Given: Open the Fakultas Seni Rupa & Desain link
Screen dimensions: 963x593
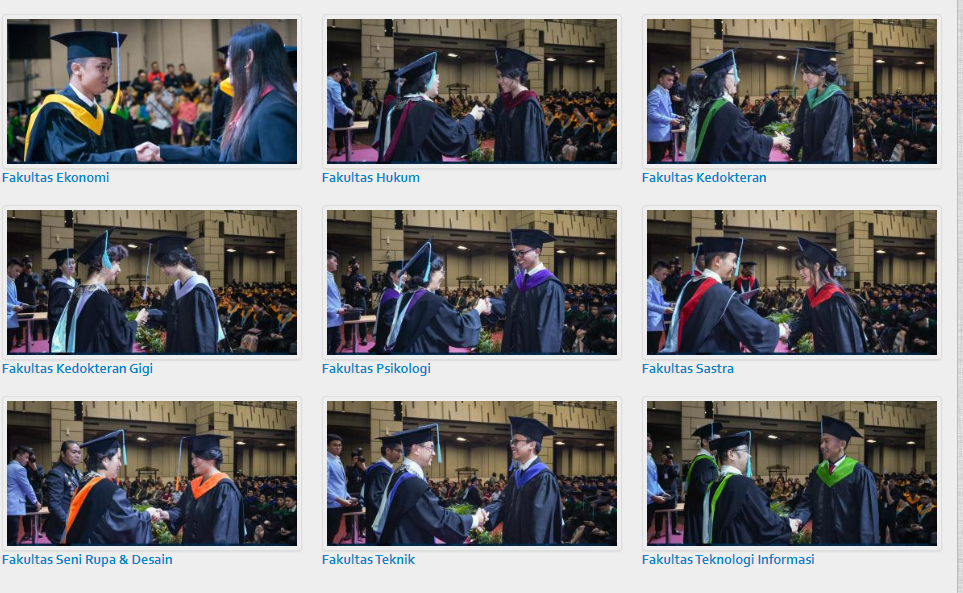Looking at the screenshot, I should [x=87, y=560].
